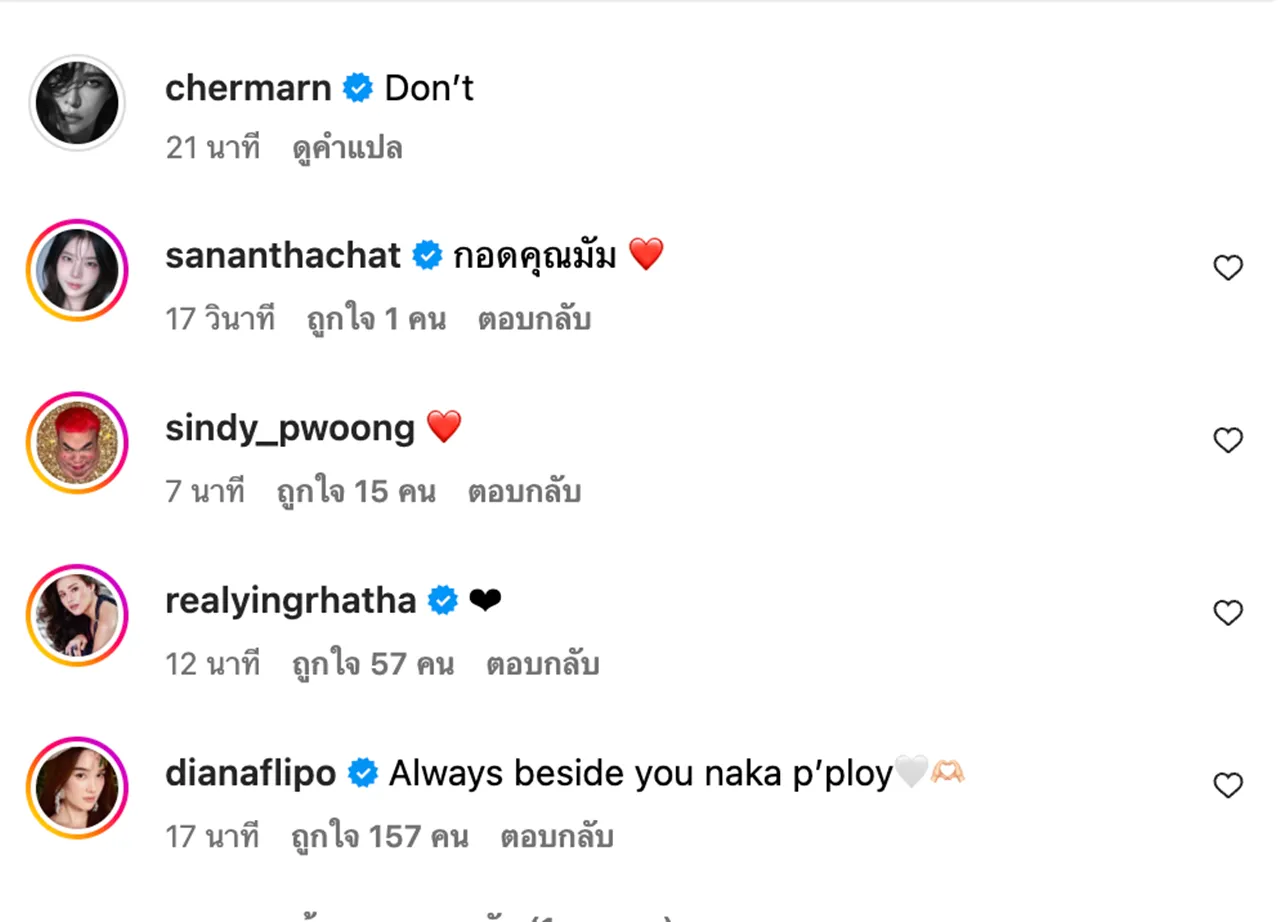Viewport: 1280px width, 922px height.
Task: Click the 17 วินาที timestamp
Action: (221, 318)
